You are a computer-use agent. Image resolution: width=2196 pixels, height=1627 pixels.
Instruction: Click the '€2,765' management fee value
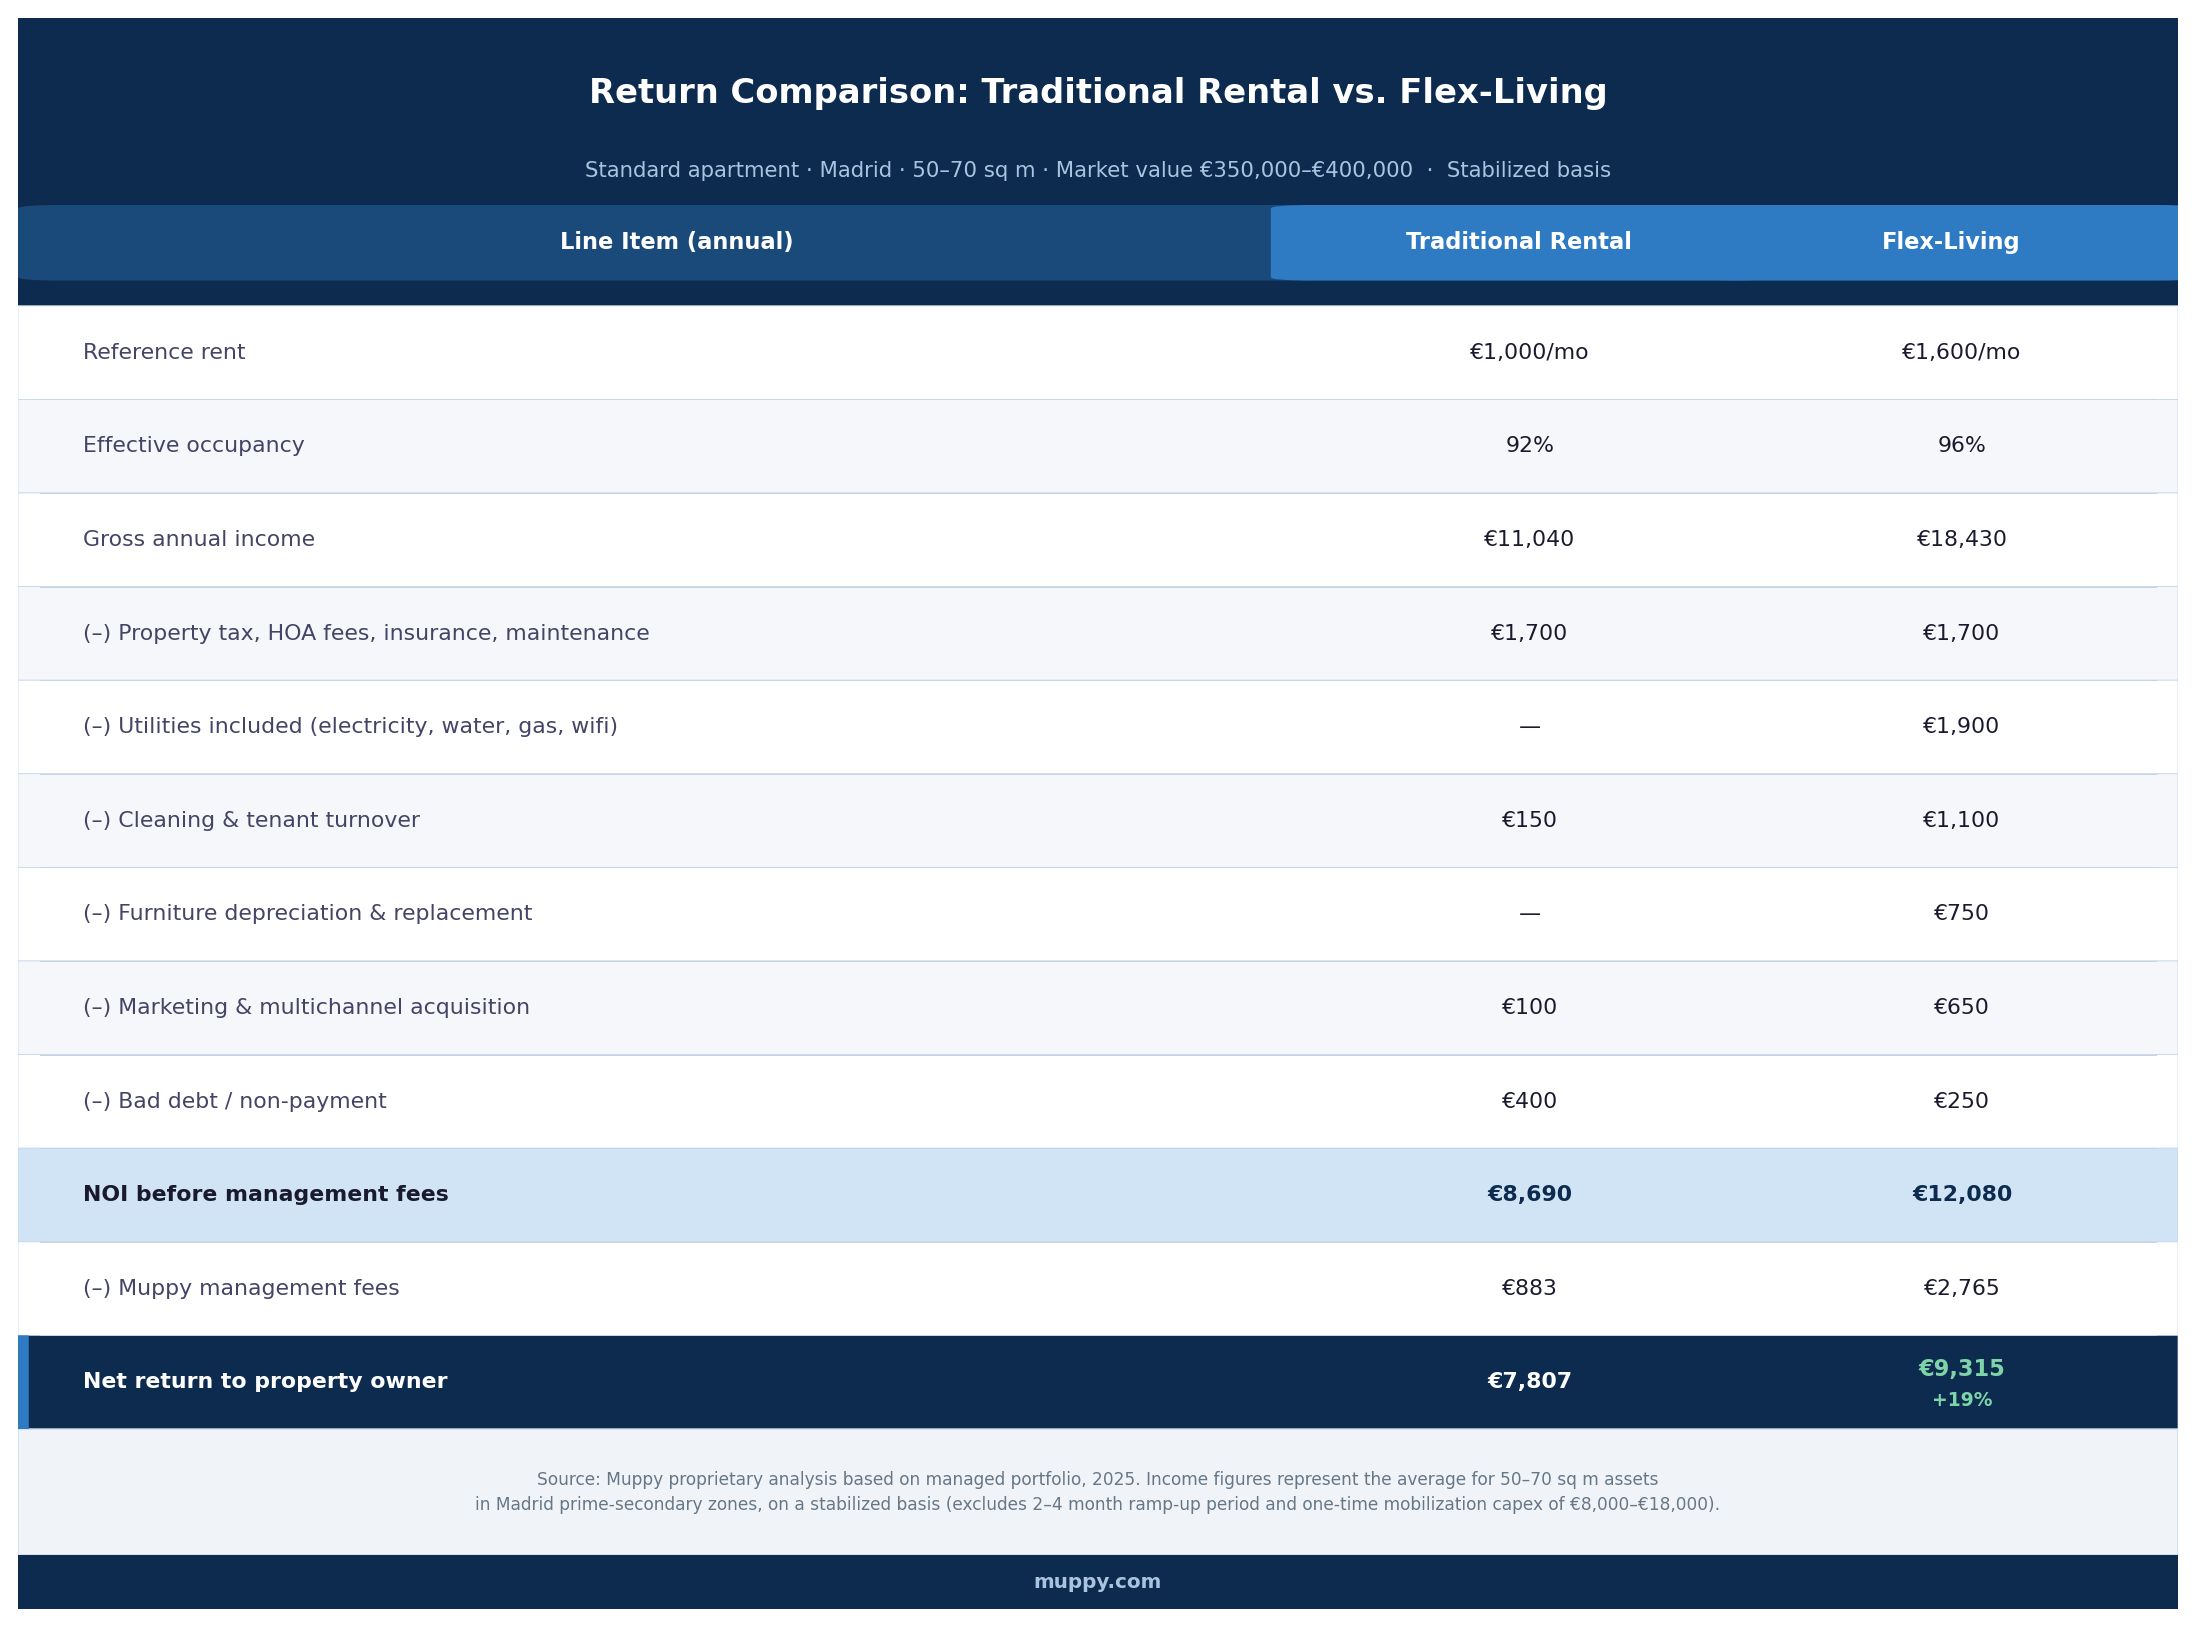[1961, 1289]
